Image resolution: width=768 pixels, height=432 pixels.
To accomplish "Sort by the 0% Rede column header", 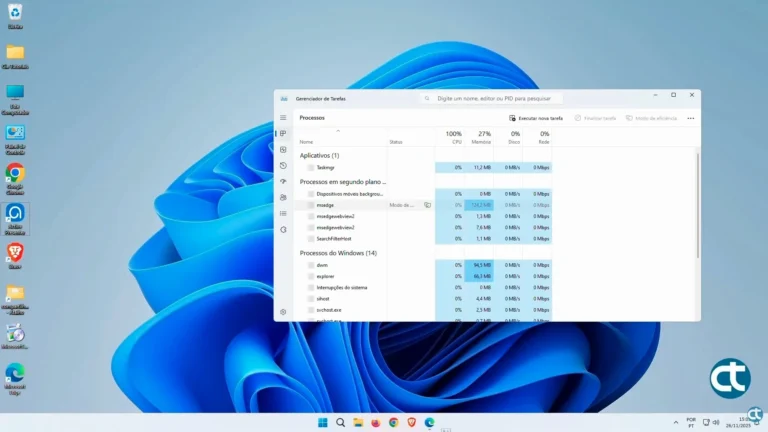I will point(539,138).
